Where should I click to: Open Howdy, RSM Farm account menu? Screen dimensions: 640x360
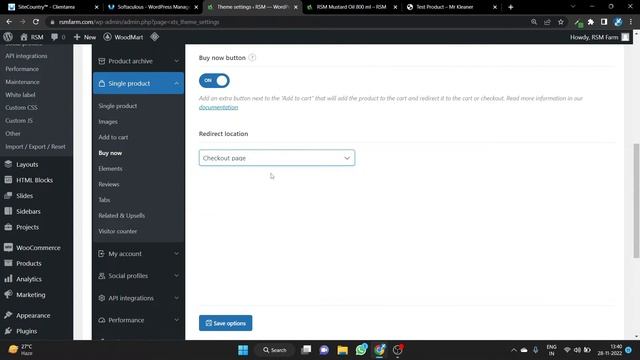599,37
